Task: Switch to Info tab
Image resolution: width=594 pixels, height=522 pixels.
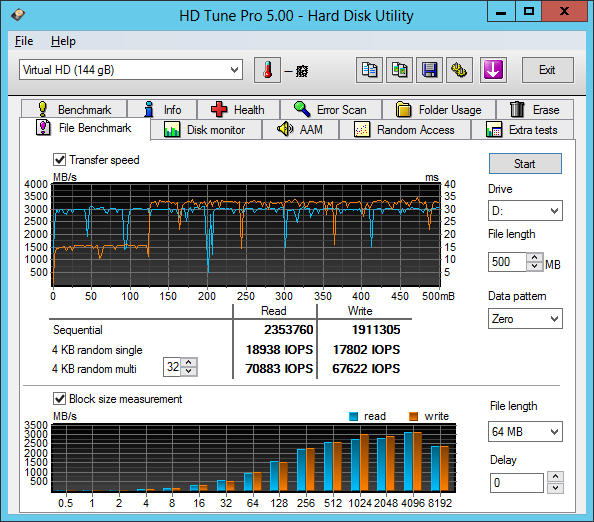Action: click(163, 109)
